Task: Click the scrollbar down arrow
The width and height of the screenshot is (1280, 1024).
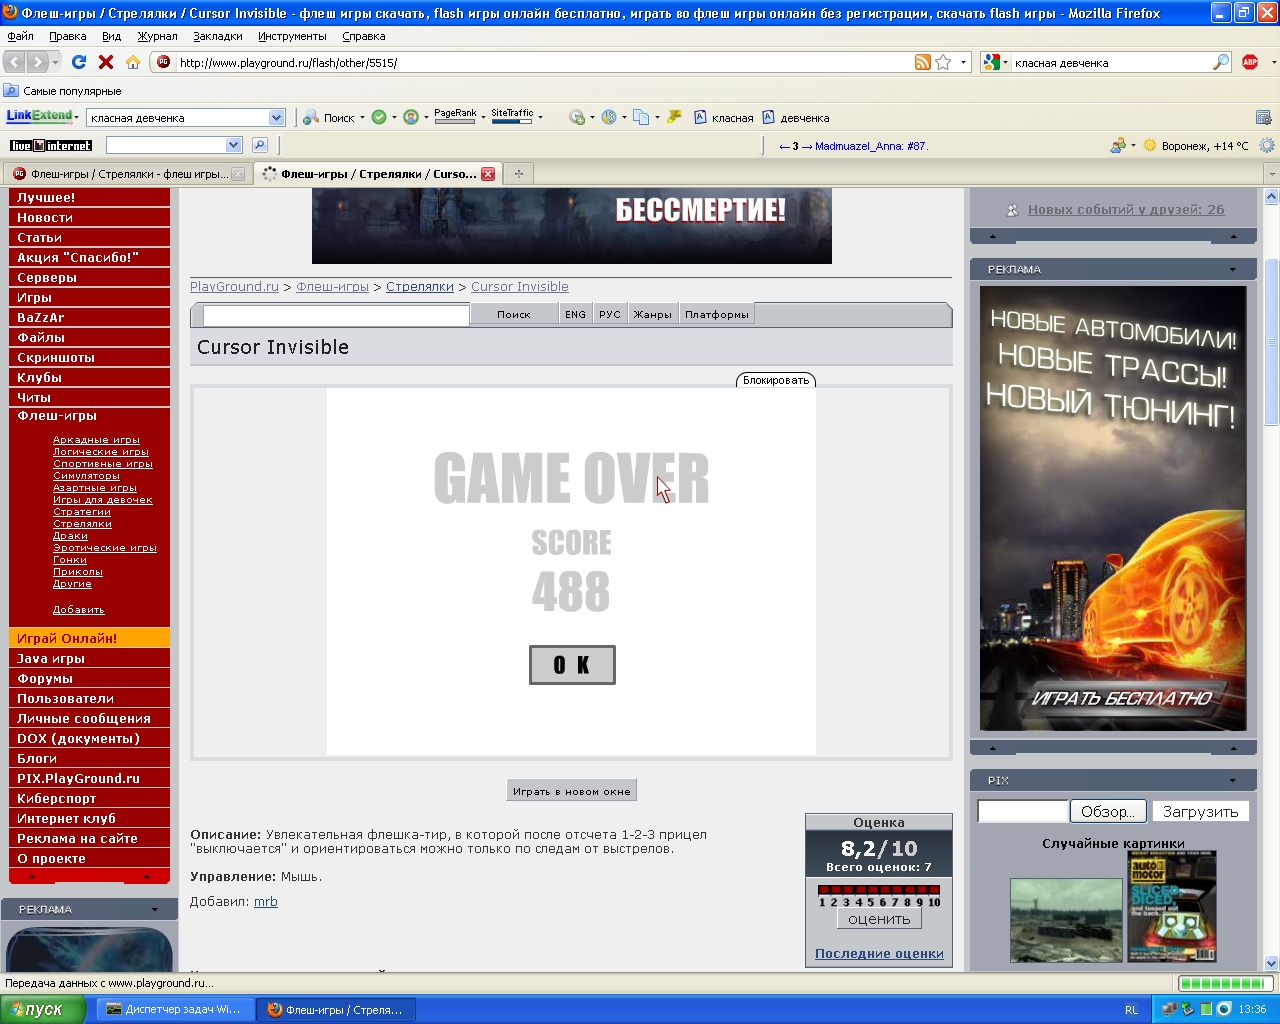Action: pos(1272,964)
